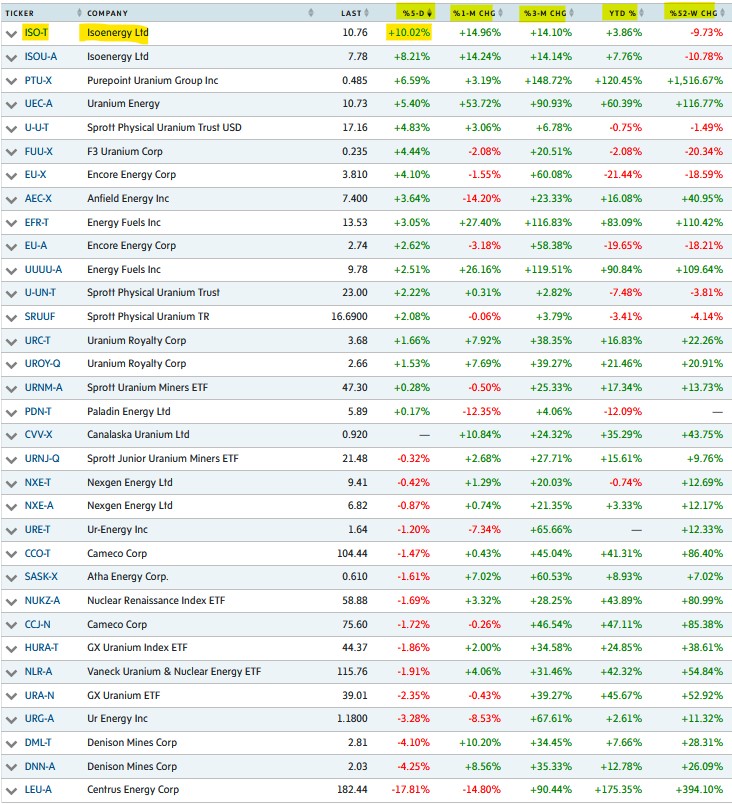
Task: Select the +1,516.67% 52-week value
Action: 695,81
